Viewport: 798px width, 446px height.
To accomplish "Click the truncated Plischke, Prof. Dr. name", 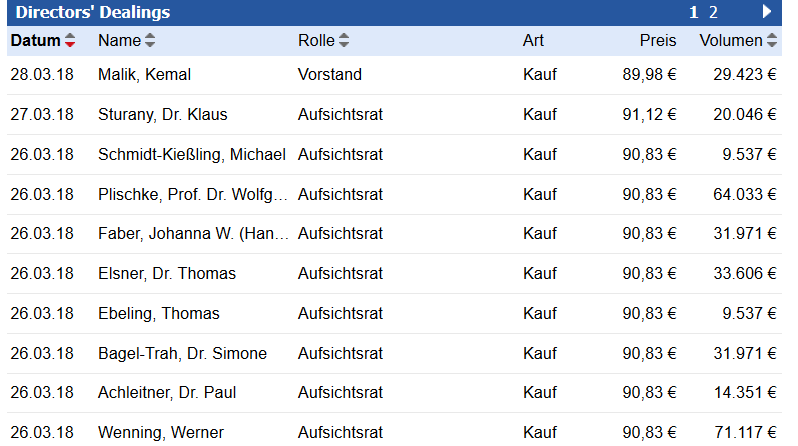I will [x=193, y=194].
